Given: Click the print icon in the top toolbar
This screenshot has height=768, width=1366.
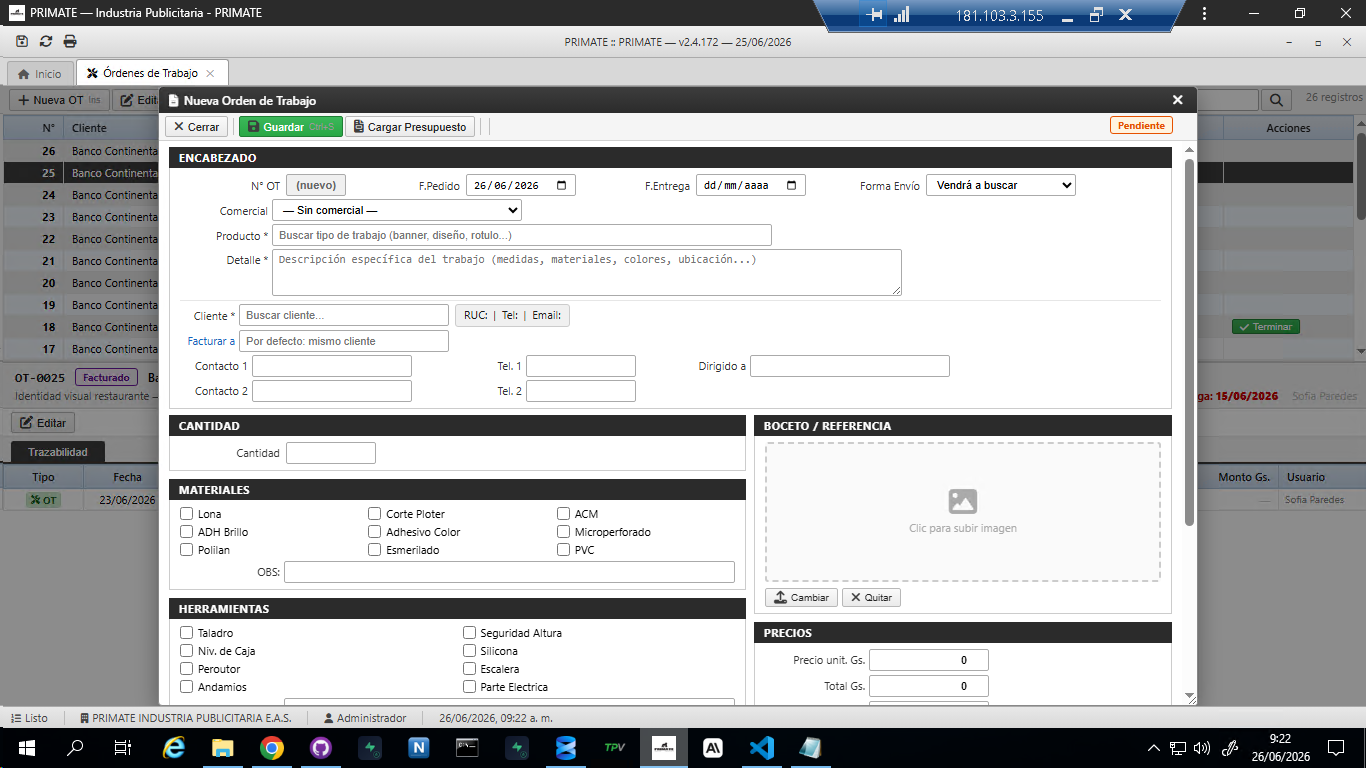Looking at the screenshot, I should tap(70, 41).
